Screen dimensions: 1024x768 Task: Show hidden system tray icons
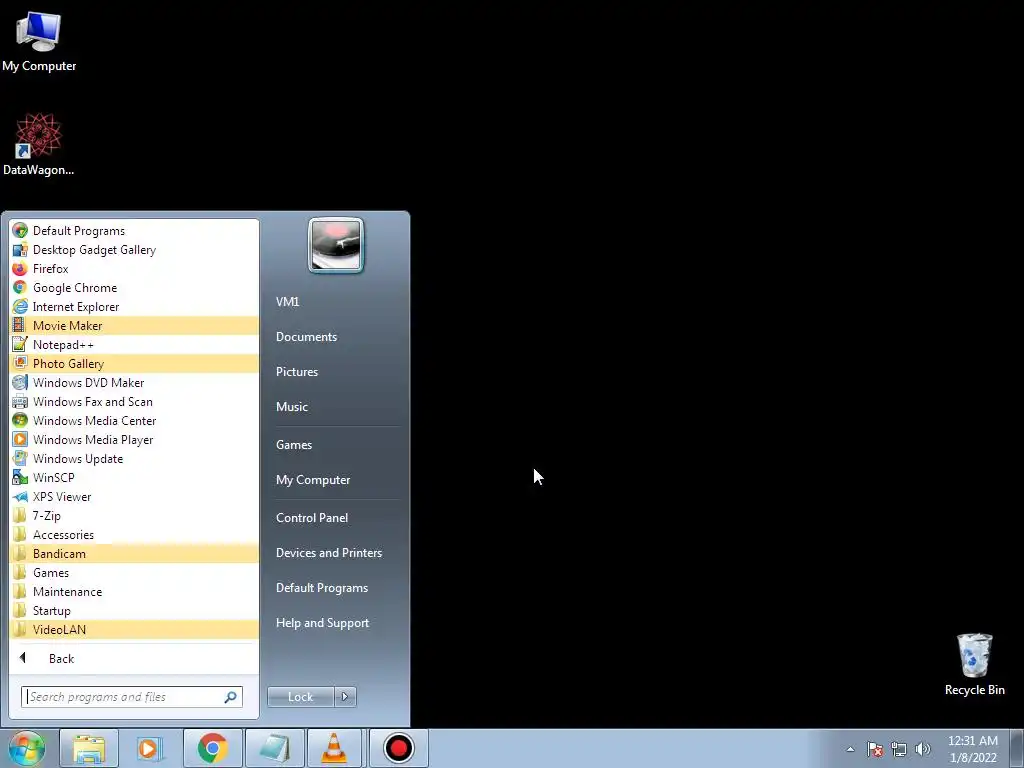(x=850, y=749)
